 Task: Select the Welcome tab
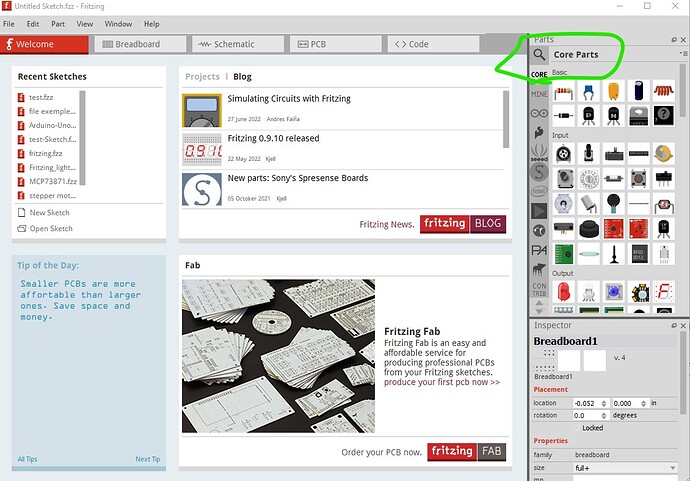pos(44,44)
